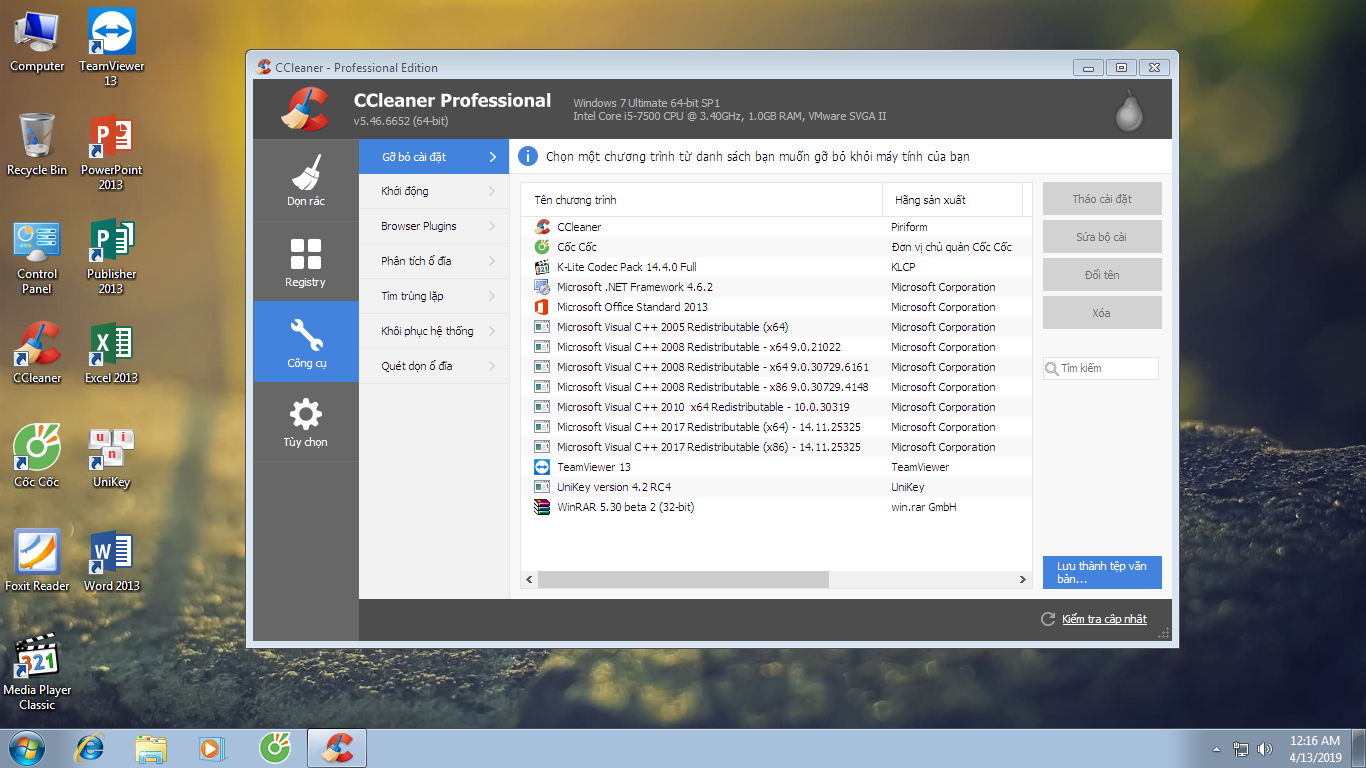Open Quét dọn ổ đĩa tab
This screenshot has width=1366, height=768.
click(434, 366)
